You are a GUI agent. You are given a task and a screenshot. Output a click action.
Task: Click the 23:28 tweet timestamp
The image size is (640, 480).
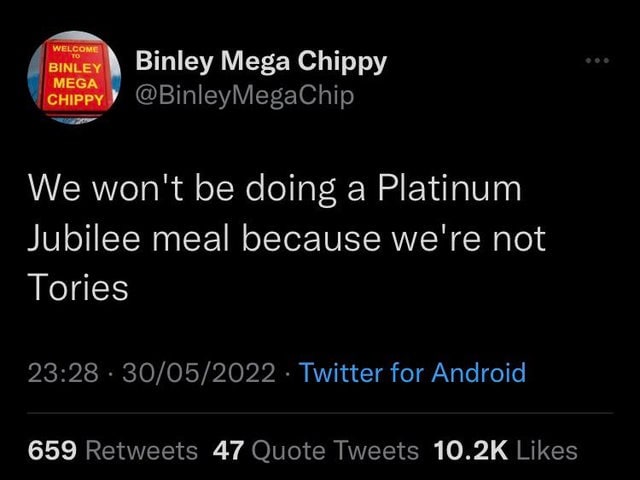click(63, 373)
